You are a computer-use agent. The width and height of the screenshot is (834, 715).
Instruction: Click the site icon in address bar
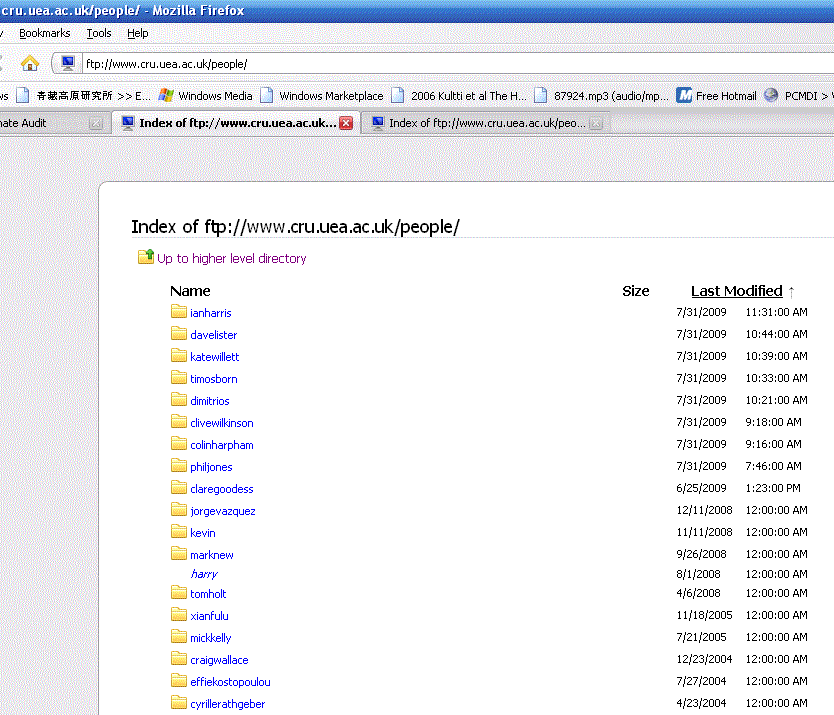[x=68, y=64]
